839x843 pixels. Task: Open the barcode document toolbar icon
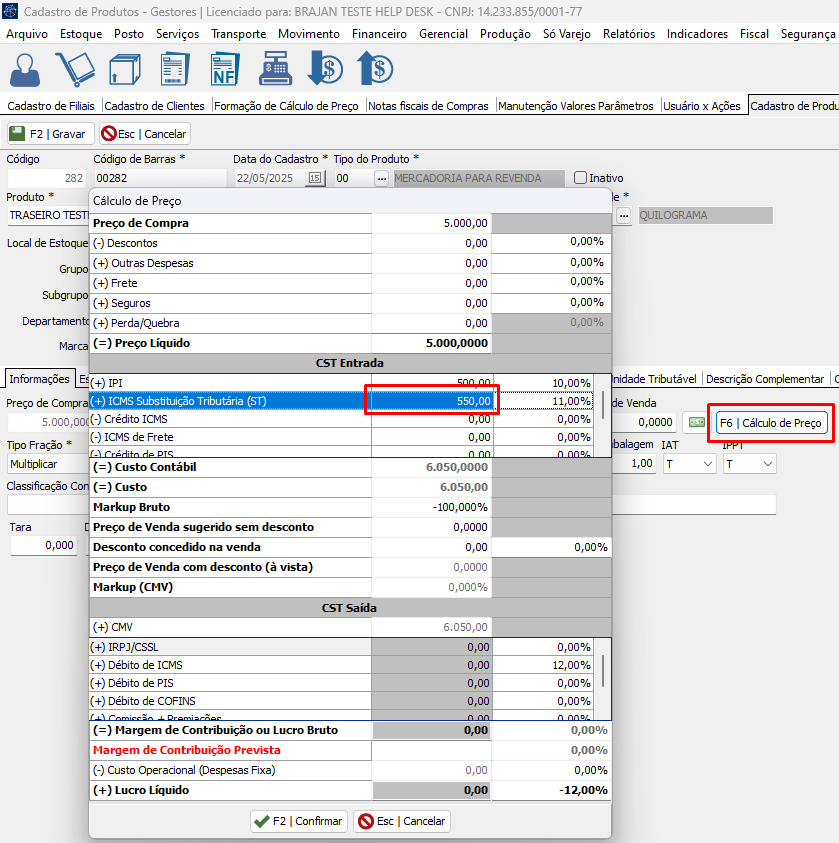pyautogui.click(x=175, y=70)
